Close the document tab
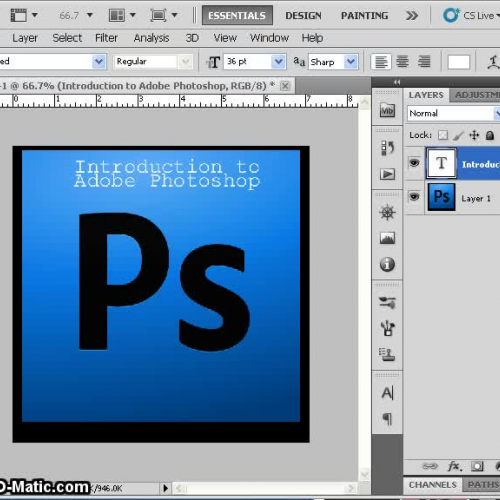This screenshot has height=500, width=500. click(285, 86)
